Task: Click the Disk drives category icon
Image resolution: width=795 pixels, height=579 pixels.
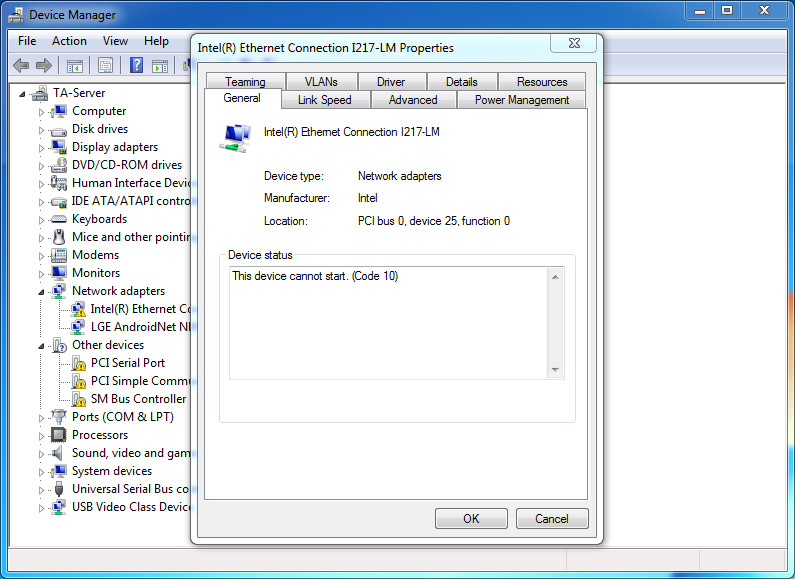Action: [x=59, y=130]
